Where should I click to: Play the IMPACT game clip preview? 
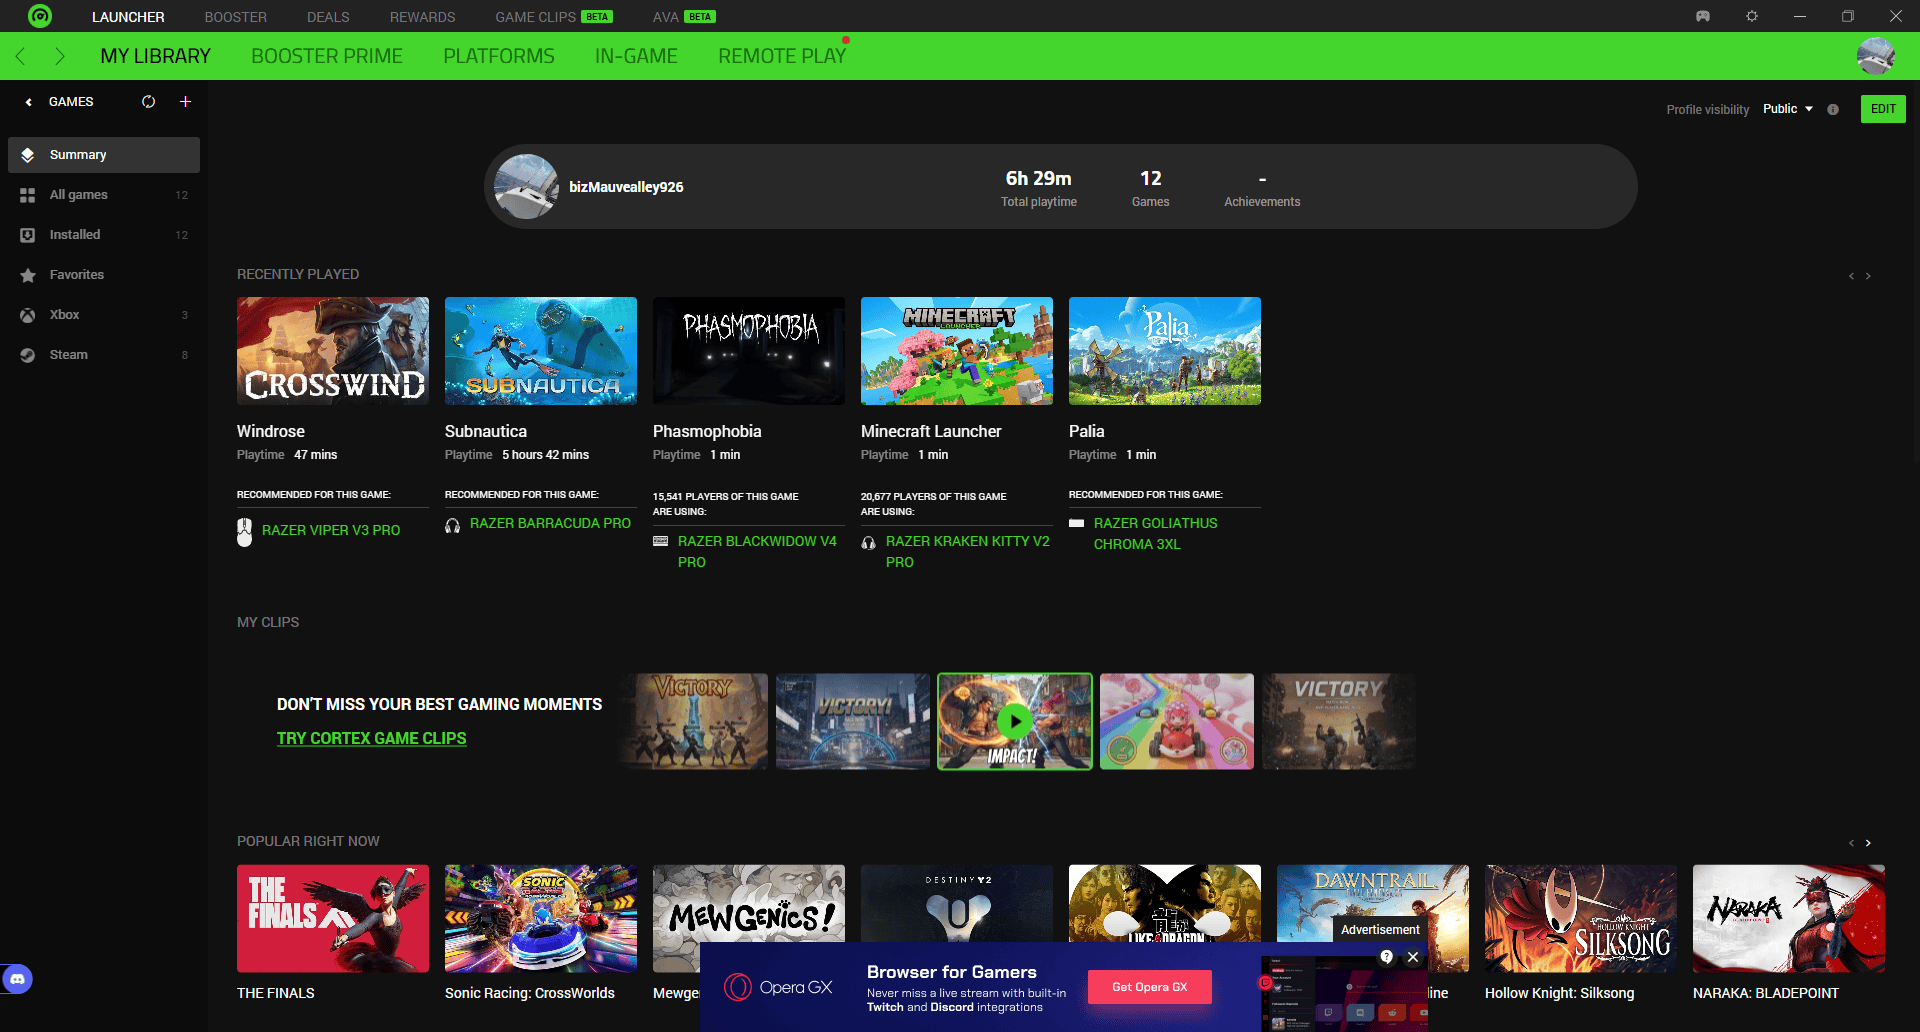click(x=1014, y=721)
